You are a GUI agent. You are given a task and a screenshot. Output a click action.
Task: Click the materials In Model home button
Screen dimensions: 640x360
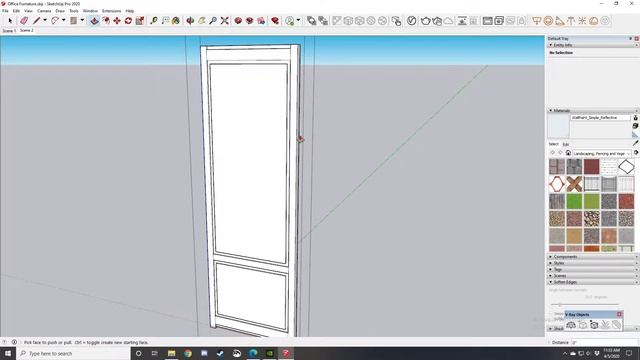tap(568, 153)
